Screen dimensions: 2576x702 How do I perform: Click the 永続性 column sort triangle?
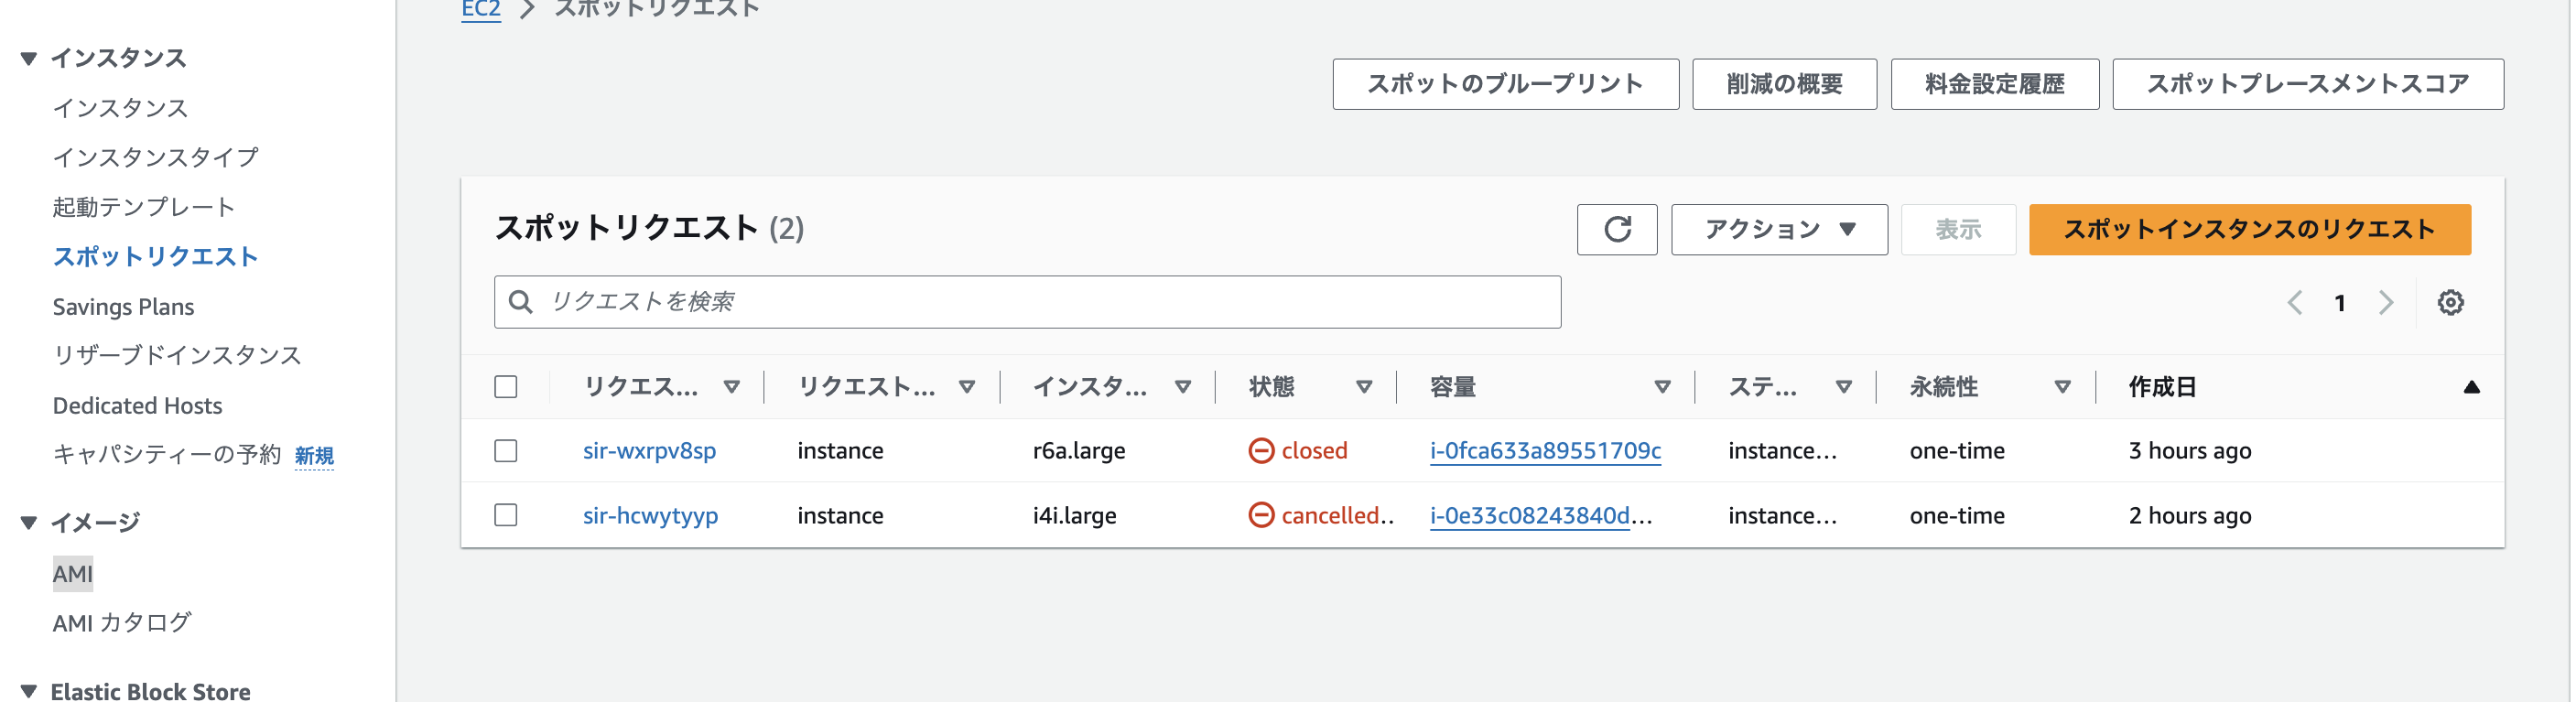point(2062,387)
